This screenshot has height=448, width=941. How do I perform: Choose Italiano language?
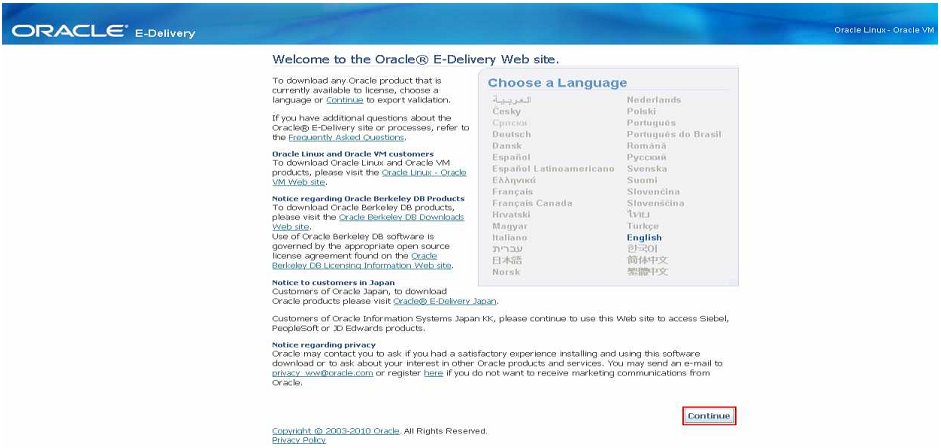pos(510,237)
